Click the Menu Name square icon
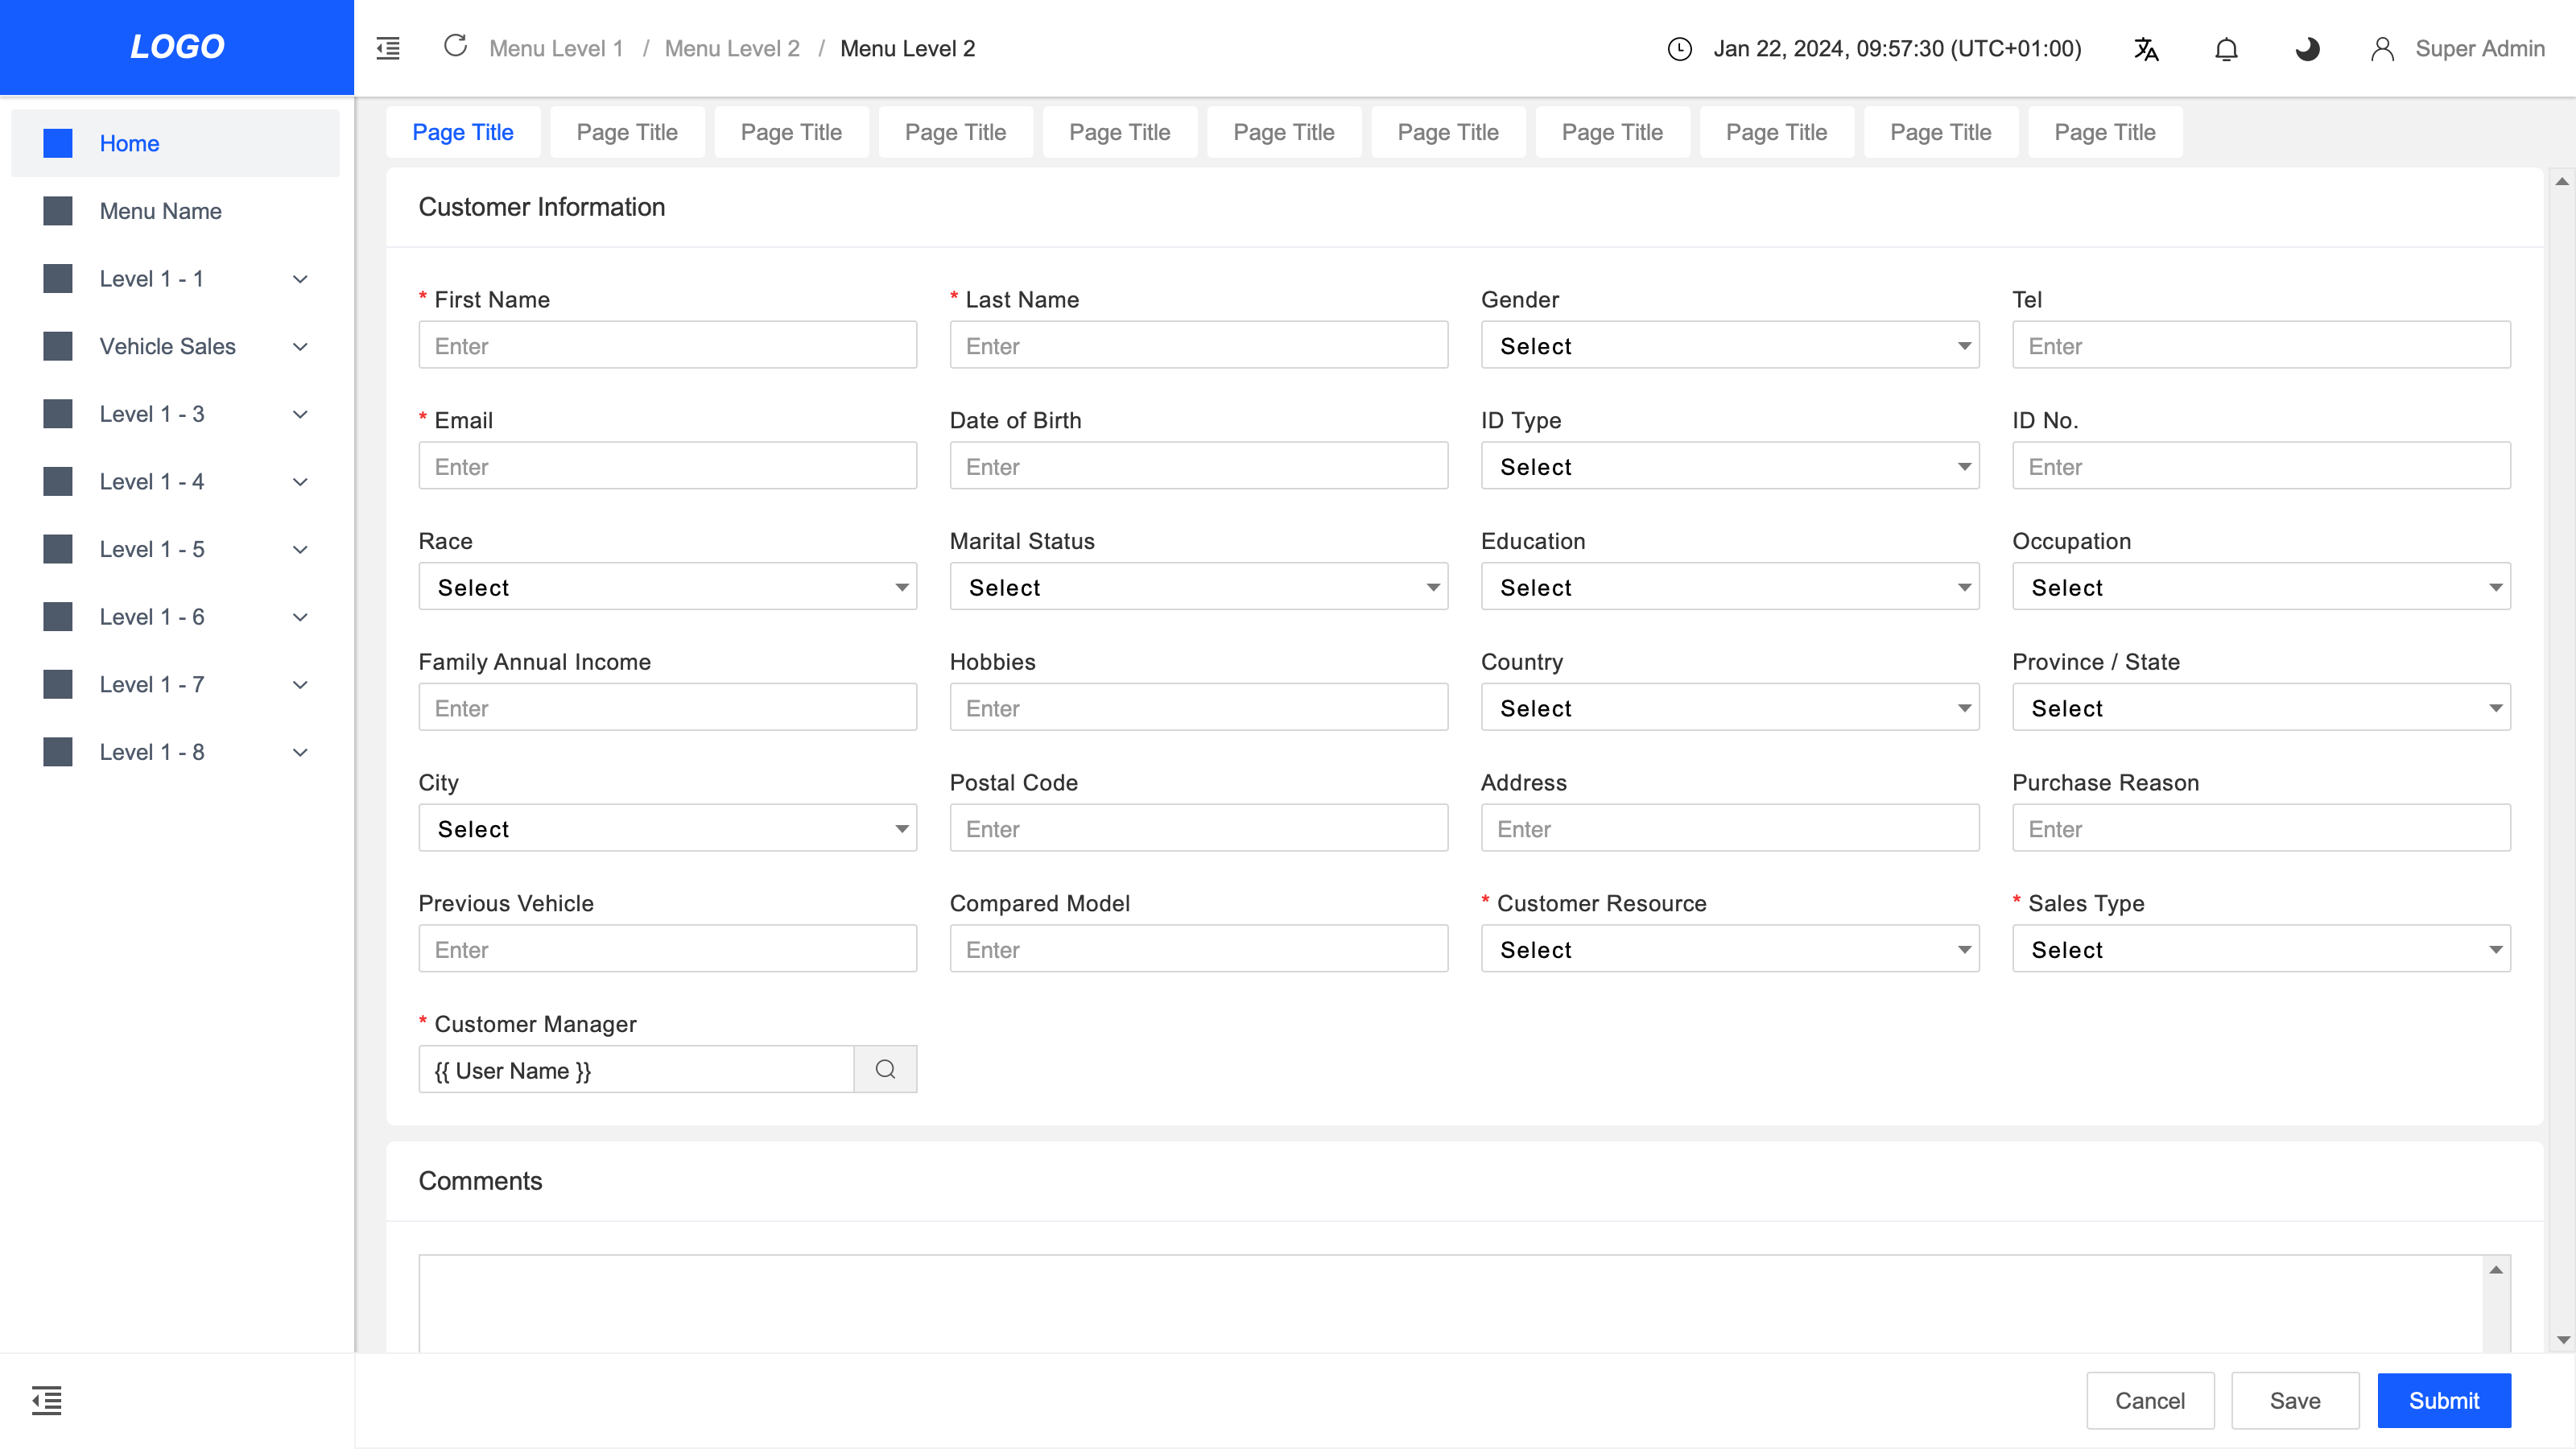 [x=58, y=211]
